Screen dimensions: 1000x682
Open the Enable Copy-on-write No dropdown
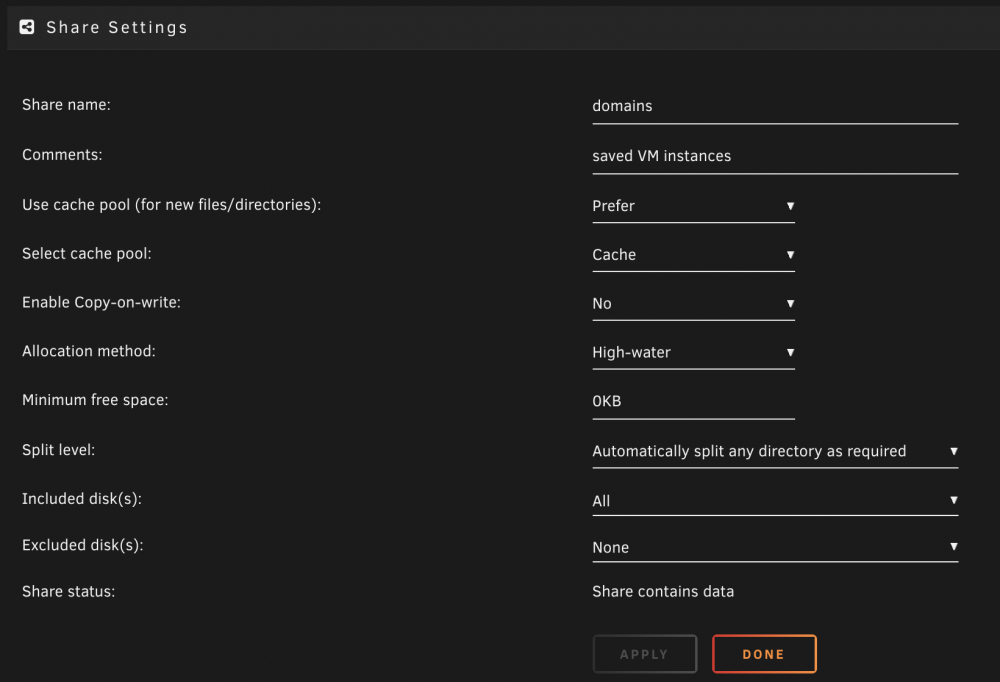click(x=693, y=304)
